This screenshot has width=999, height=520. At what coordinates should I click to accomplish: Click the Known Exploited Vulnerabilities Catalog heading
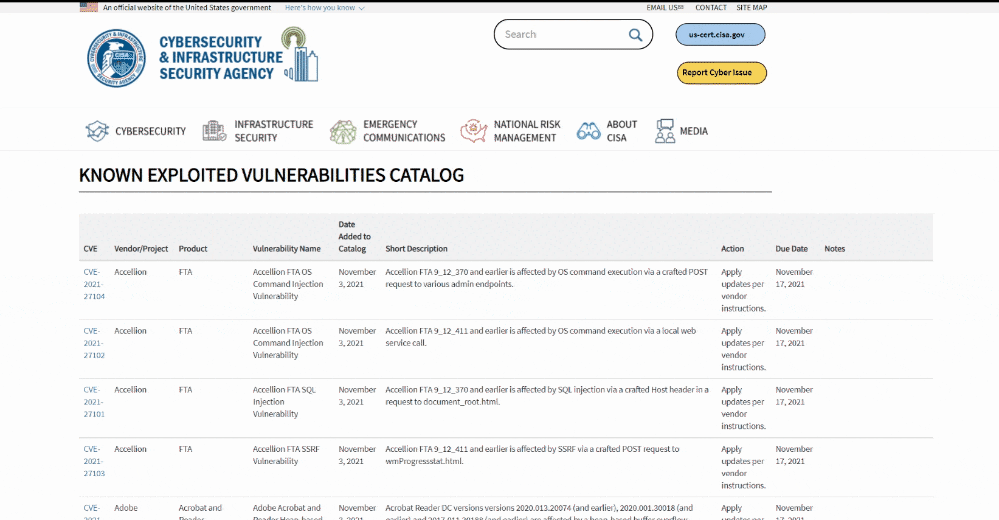[271, 175]
